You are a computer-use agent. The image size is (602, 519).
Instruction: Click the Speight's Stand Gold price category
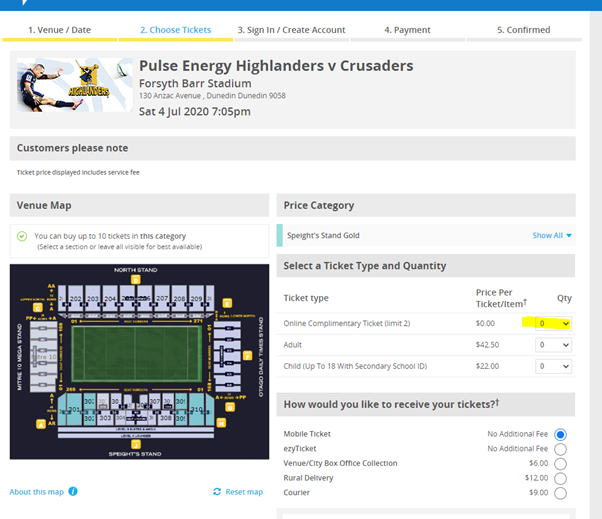[323, 235]
